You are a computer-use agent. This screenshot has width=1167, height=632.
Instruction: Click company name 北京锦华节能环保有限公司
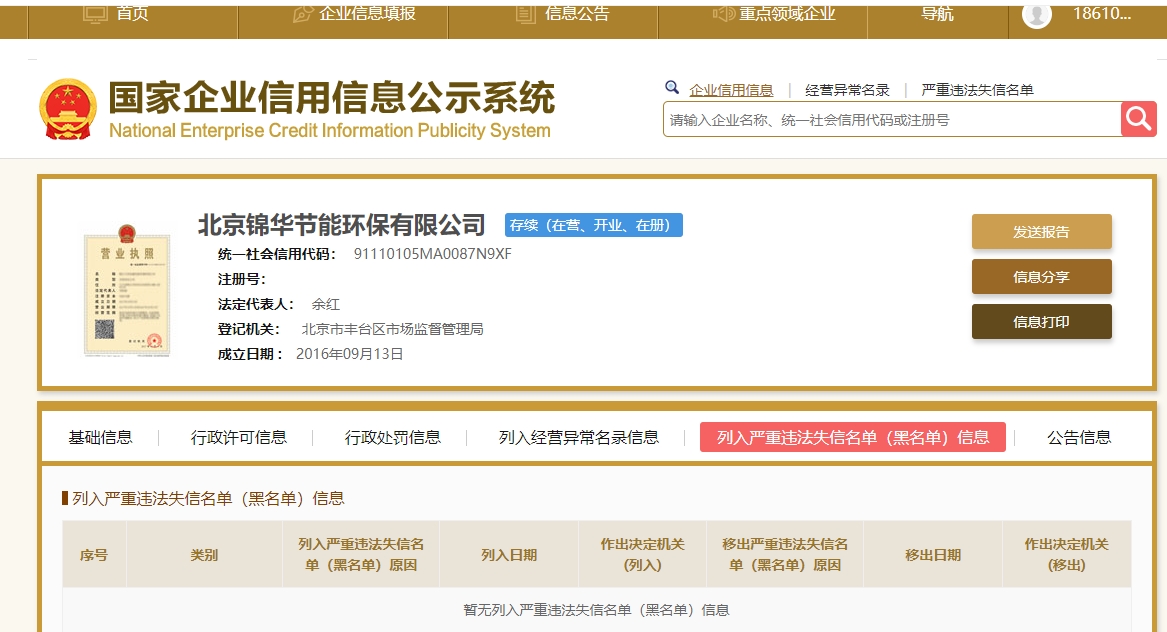pos(342,225)
